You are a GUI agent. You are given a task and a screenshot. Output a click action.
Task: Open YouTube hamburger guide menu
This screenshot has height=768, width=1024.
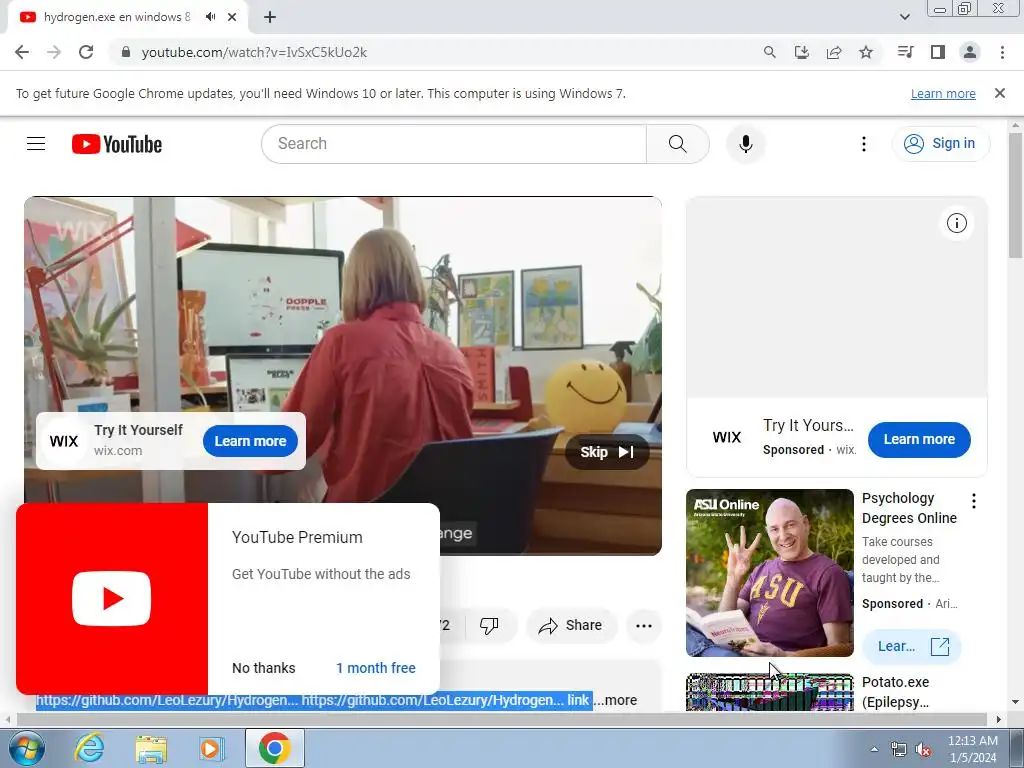(36, 144)
